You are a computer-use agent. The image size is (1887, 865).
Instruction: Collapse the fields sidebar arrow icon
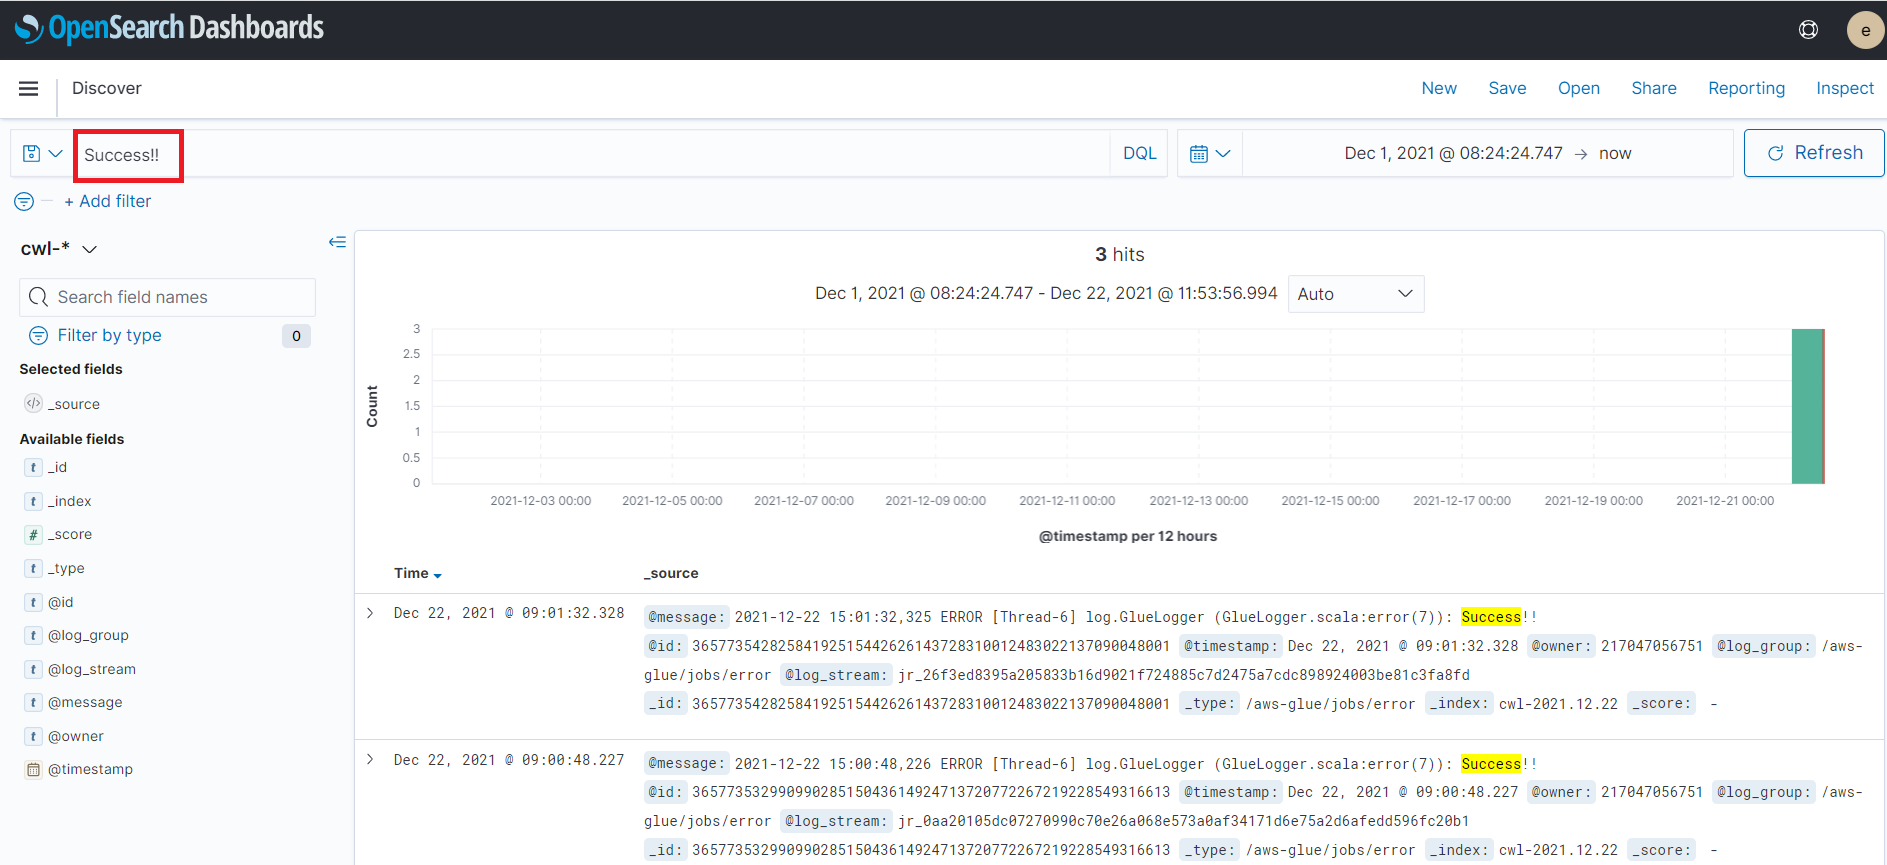338,242
